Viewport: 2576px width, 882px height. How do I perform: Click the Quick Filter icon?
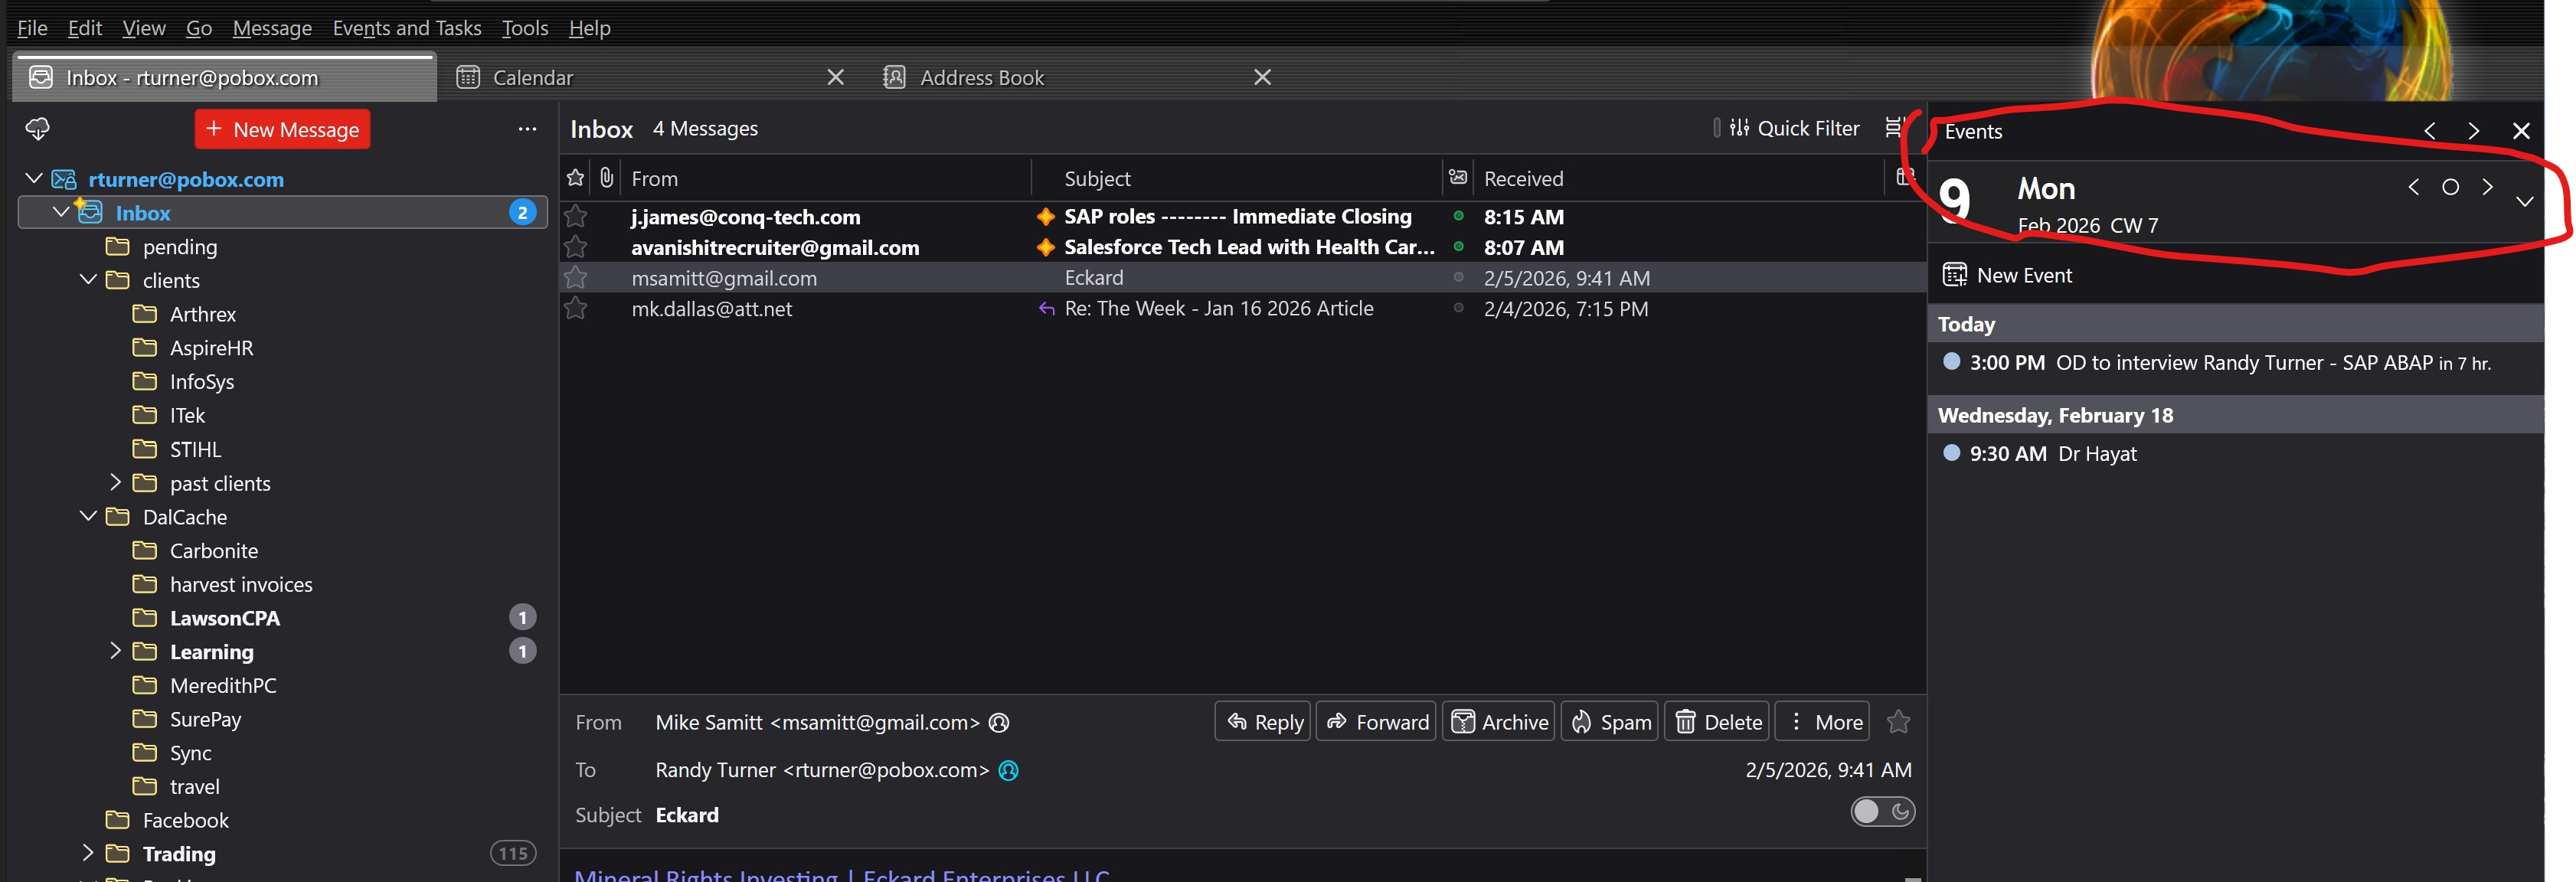tap(1739, 128)
